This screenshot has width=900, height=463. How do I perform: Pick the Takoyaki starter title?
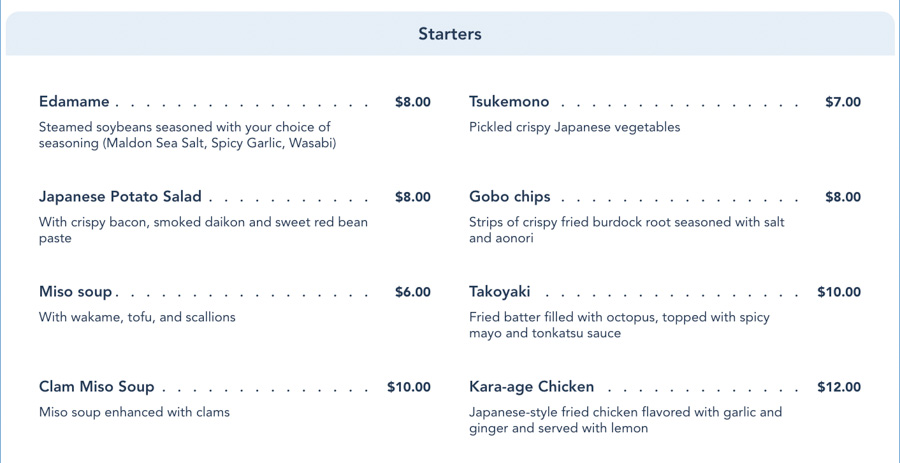[500, 292]
